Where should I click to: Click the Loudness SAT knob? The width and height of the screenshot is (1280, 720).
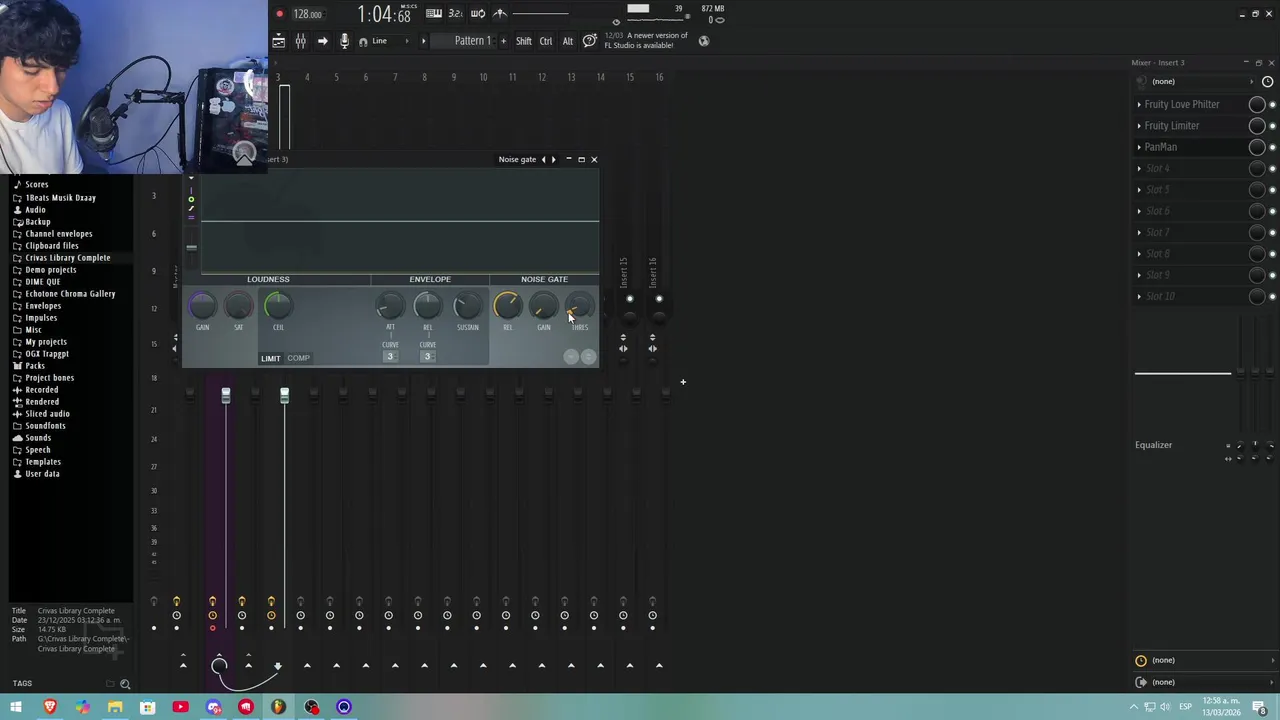[238, 306]
